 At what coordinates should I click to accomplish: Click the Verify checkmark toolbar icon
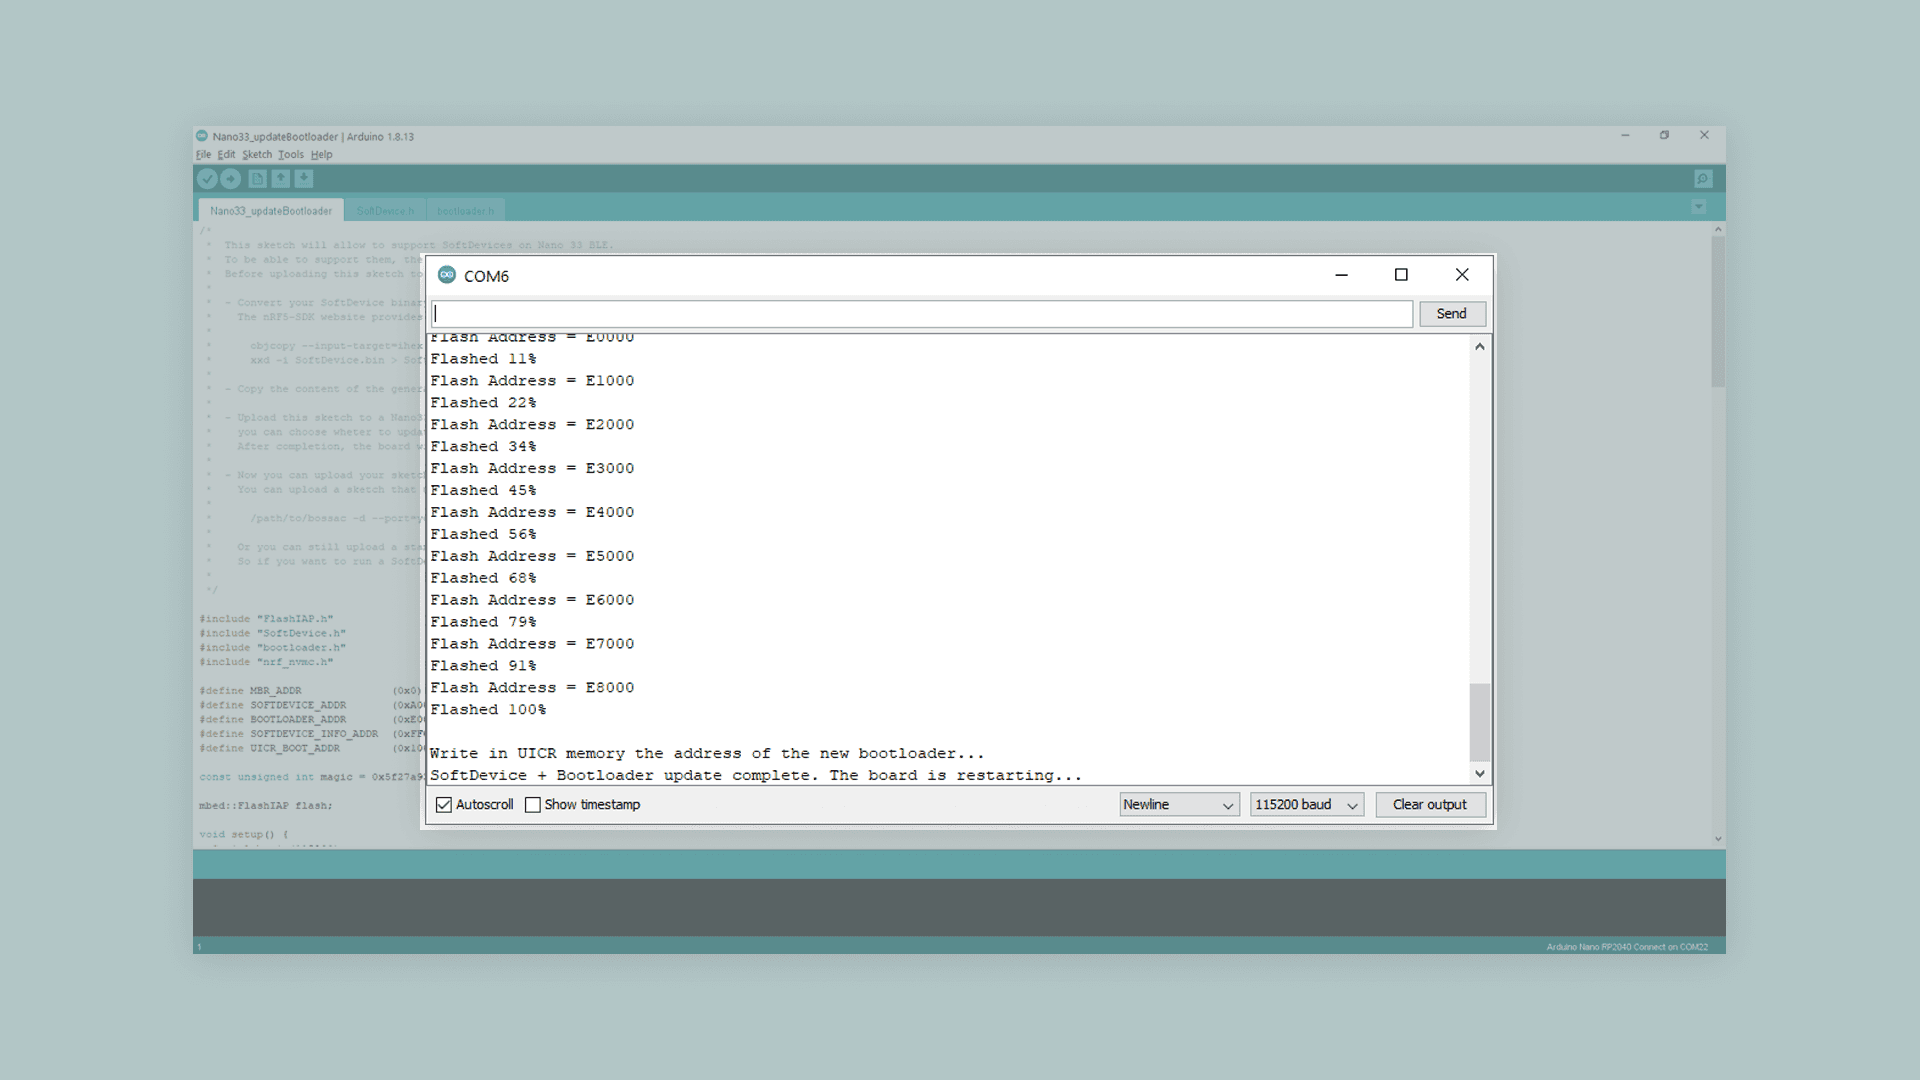click(207, 178)
